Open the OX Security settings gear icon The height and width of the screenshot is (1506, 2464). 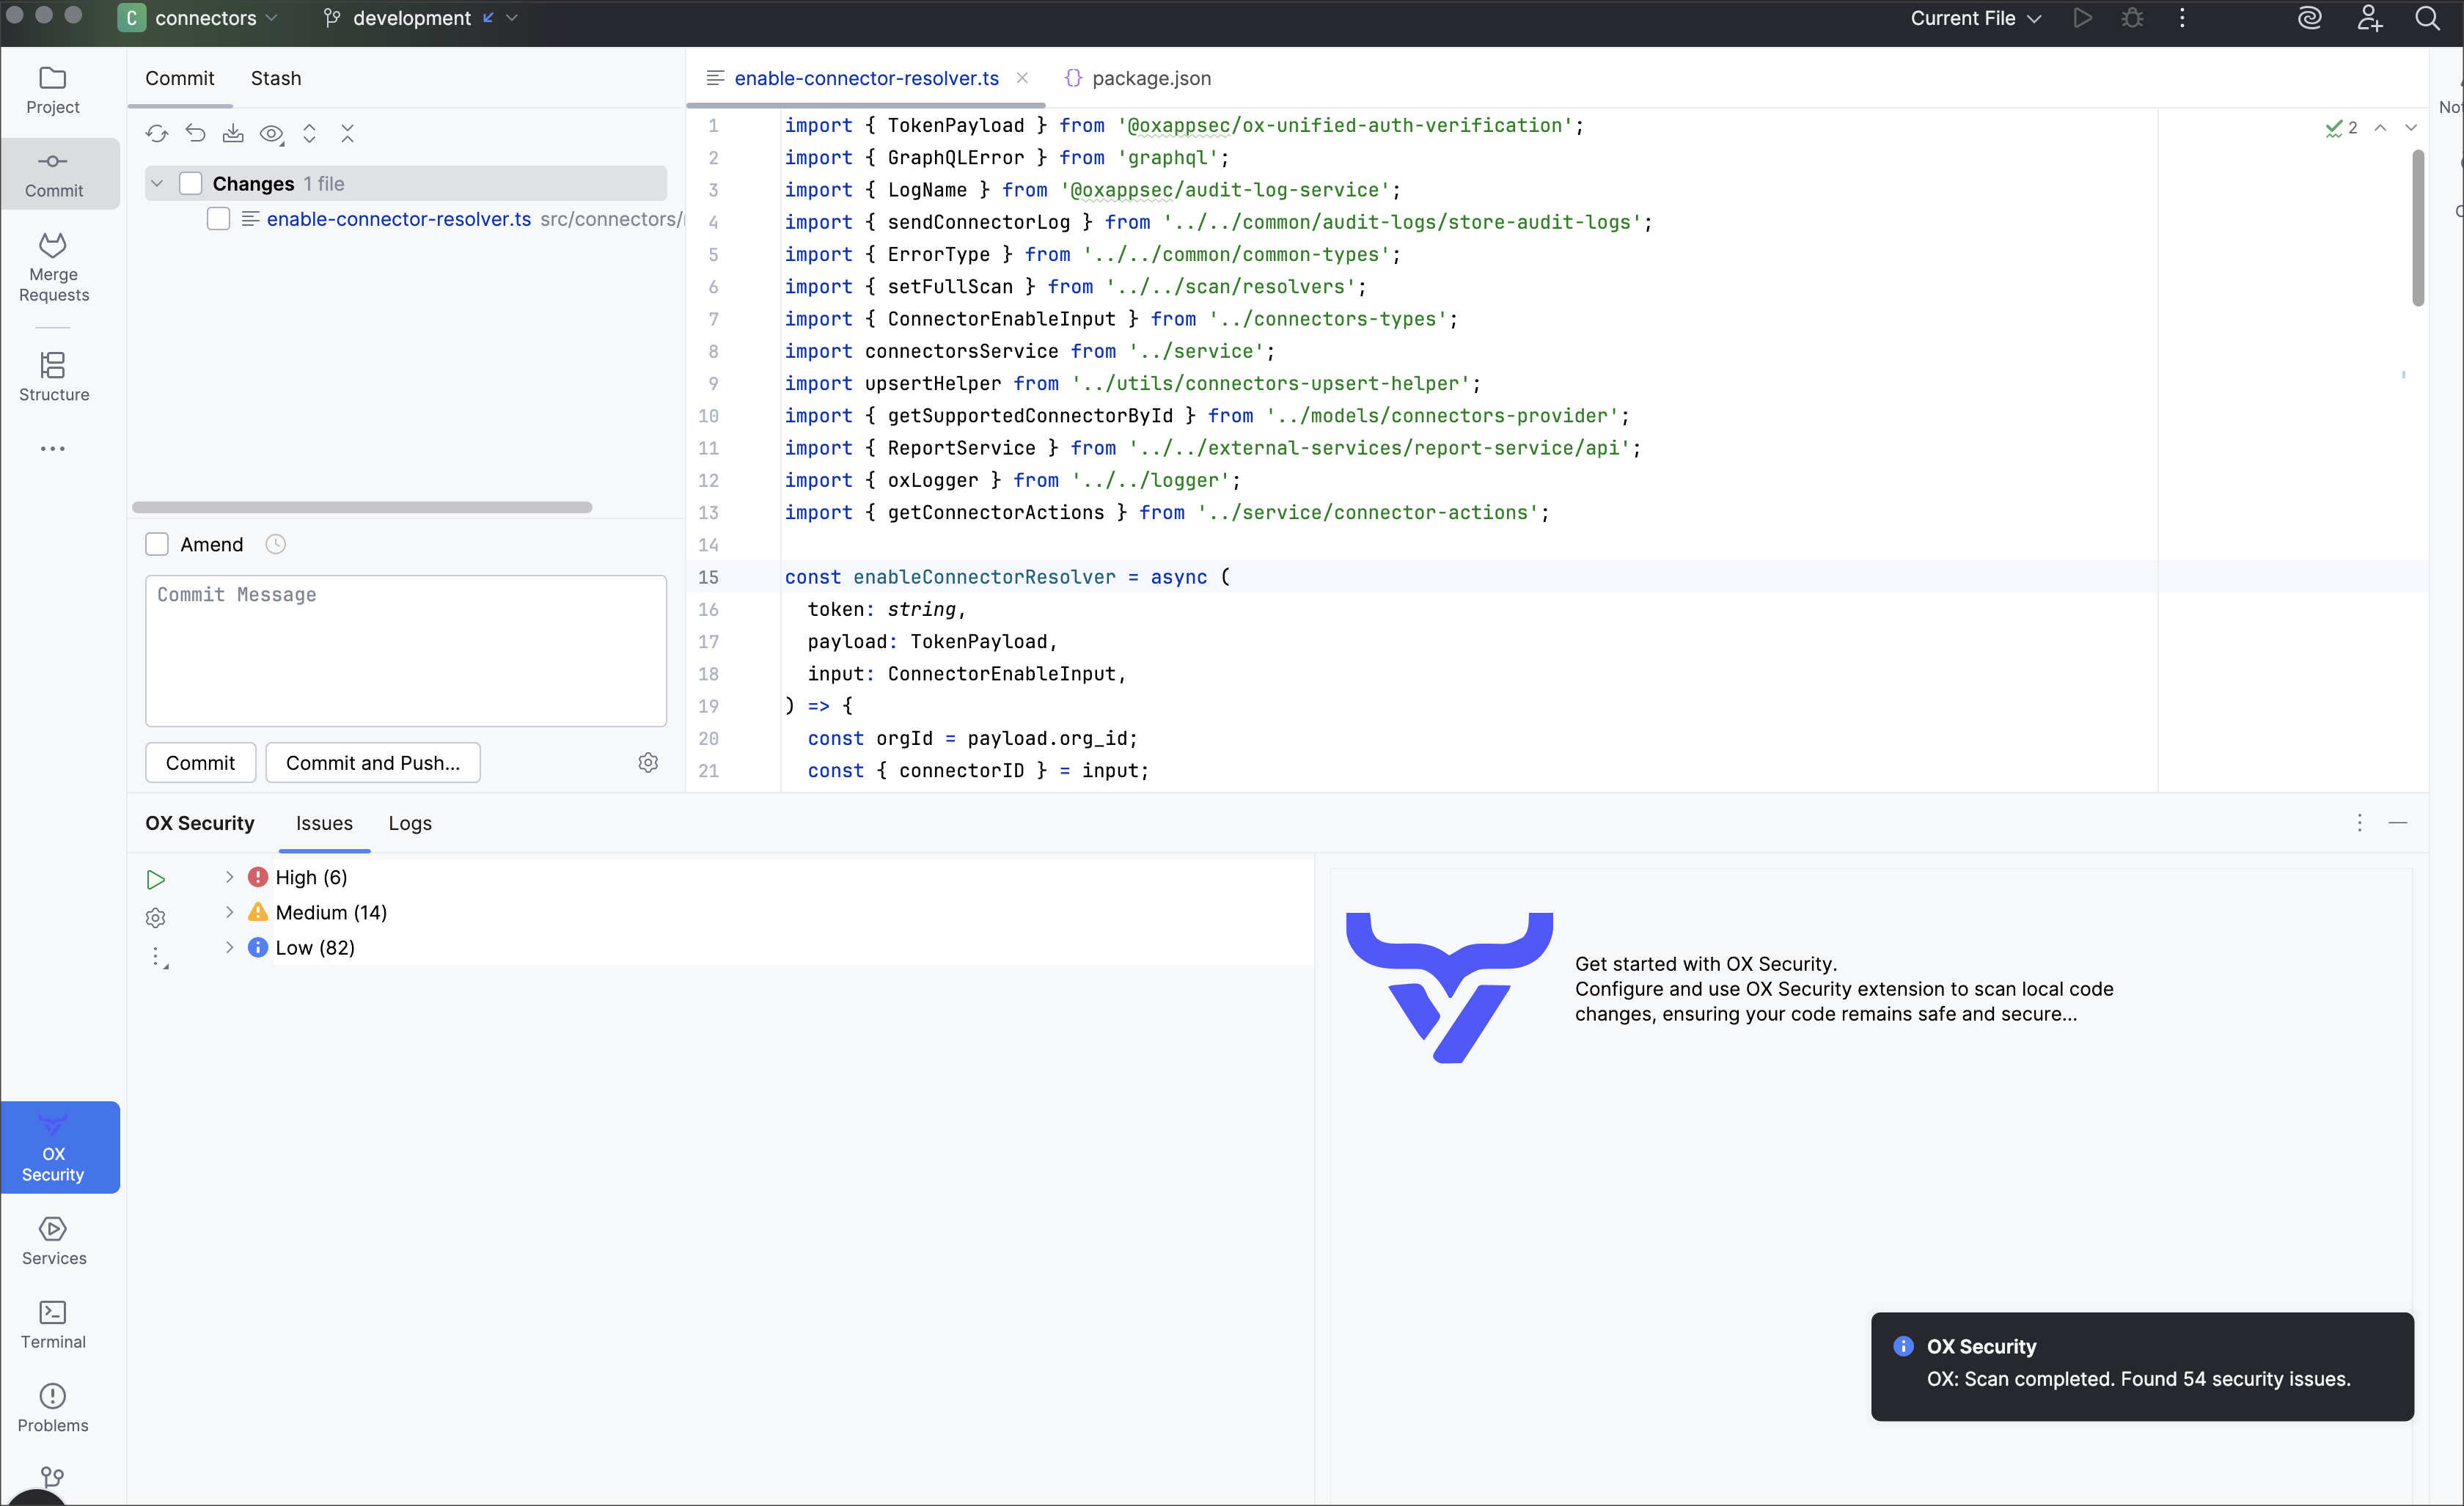coord(156,917)
